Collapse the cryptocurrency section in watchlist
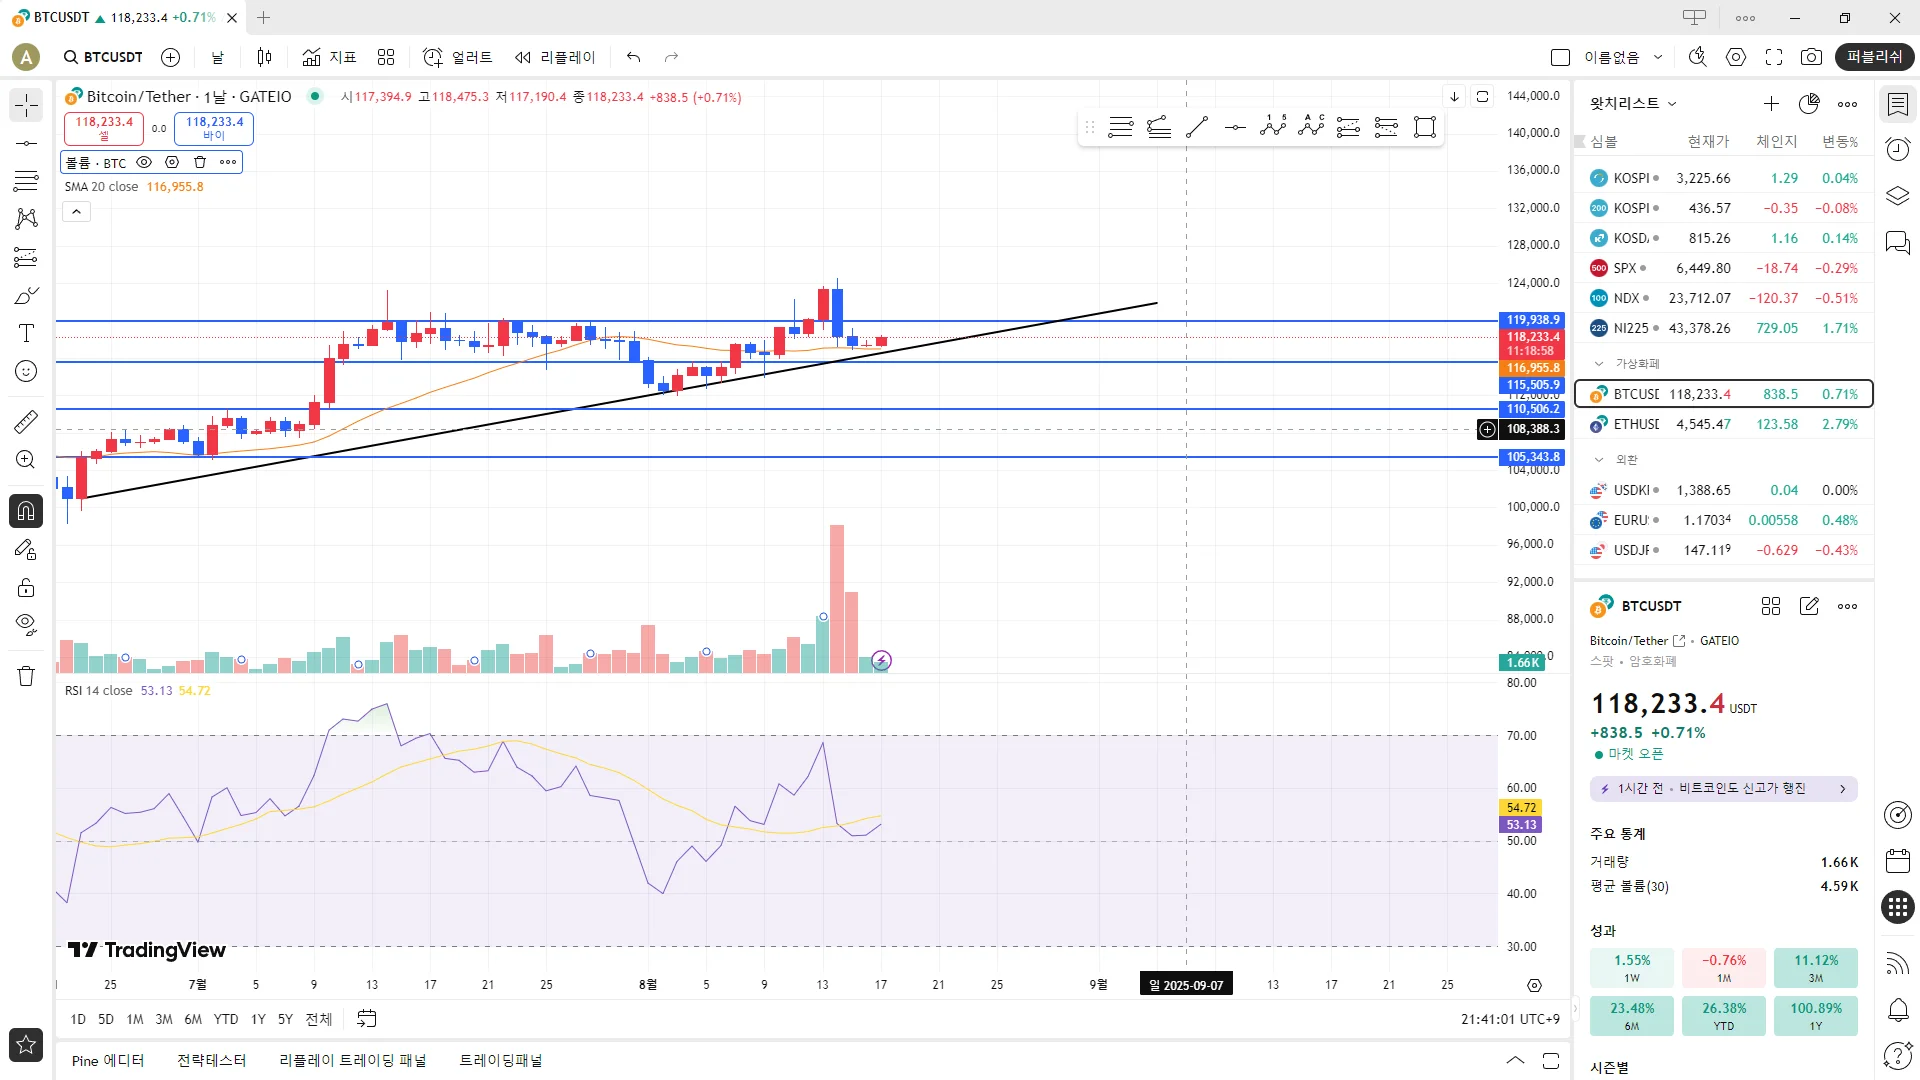This screenshot has width=1920, height=1080. (x=1598, y=364)
